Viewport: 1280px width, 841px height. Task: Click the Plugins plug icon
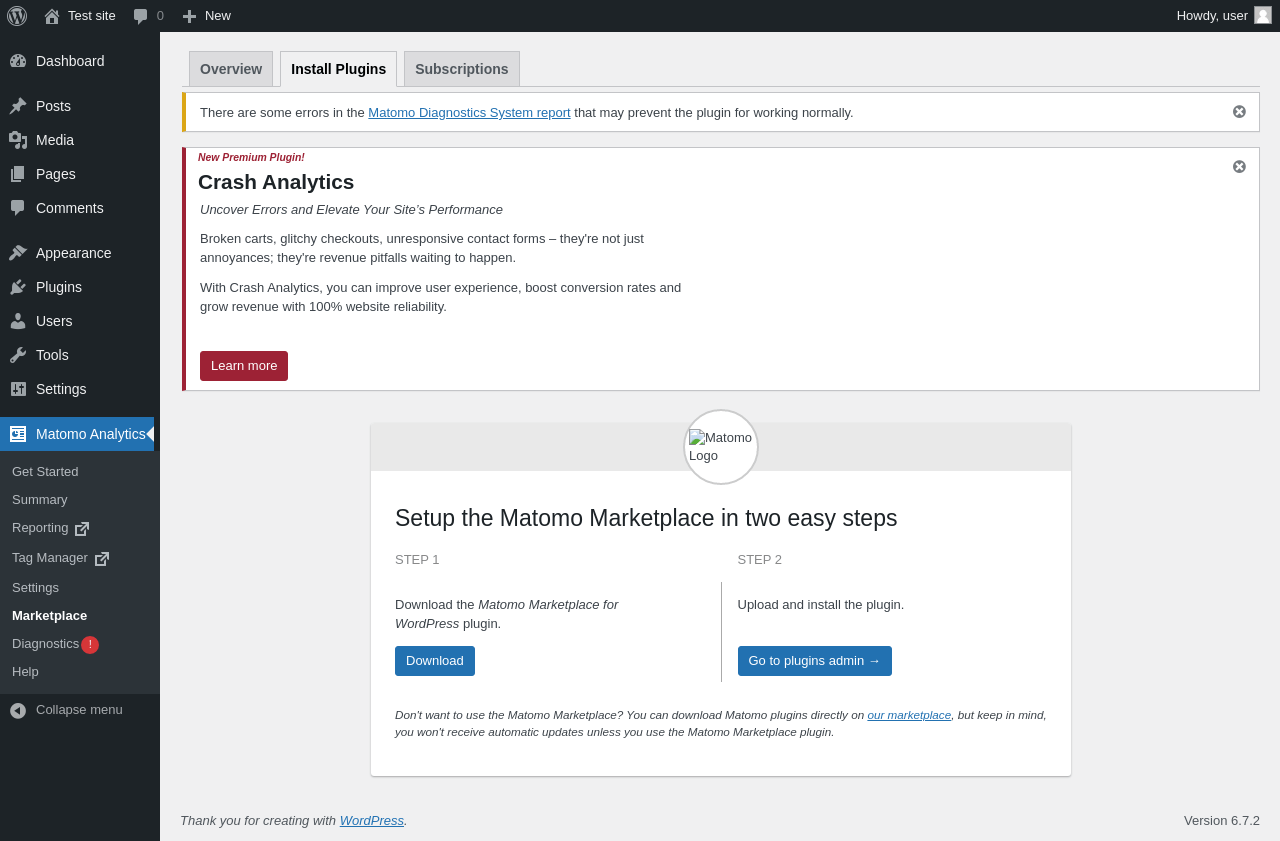(18, 287)
